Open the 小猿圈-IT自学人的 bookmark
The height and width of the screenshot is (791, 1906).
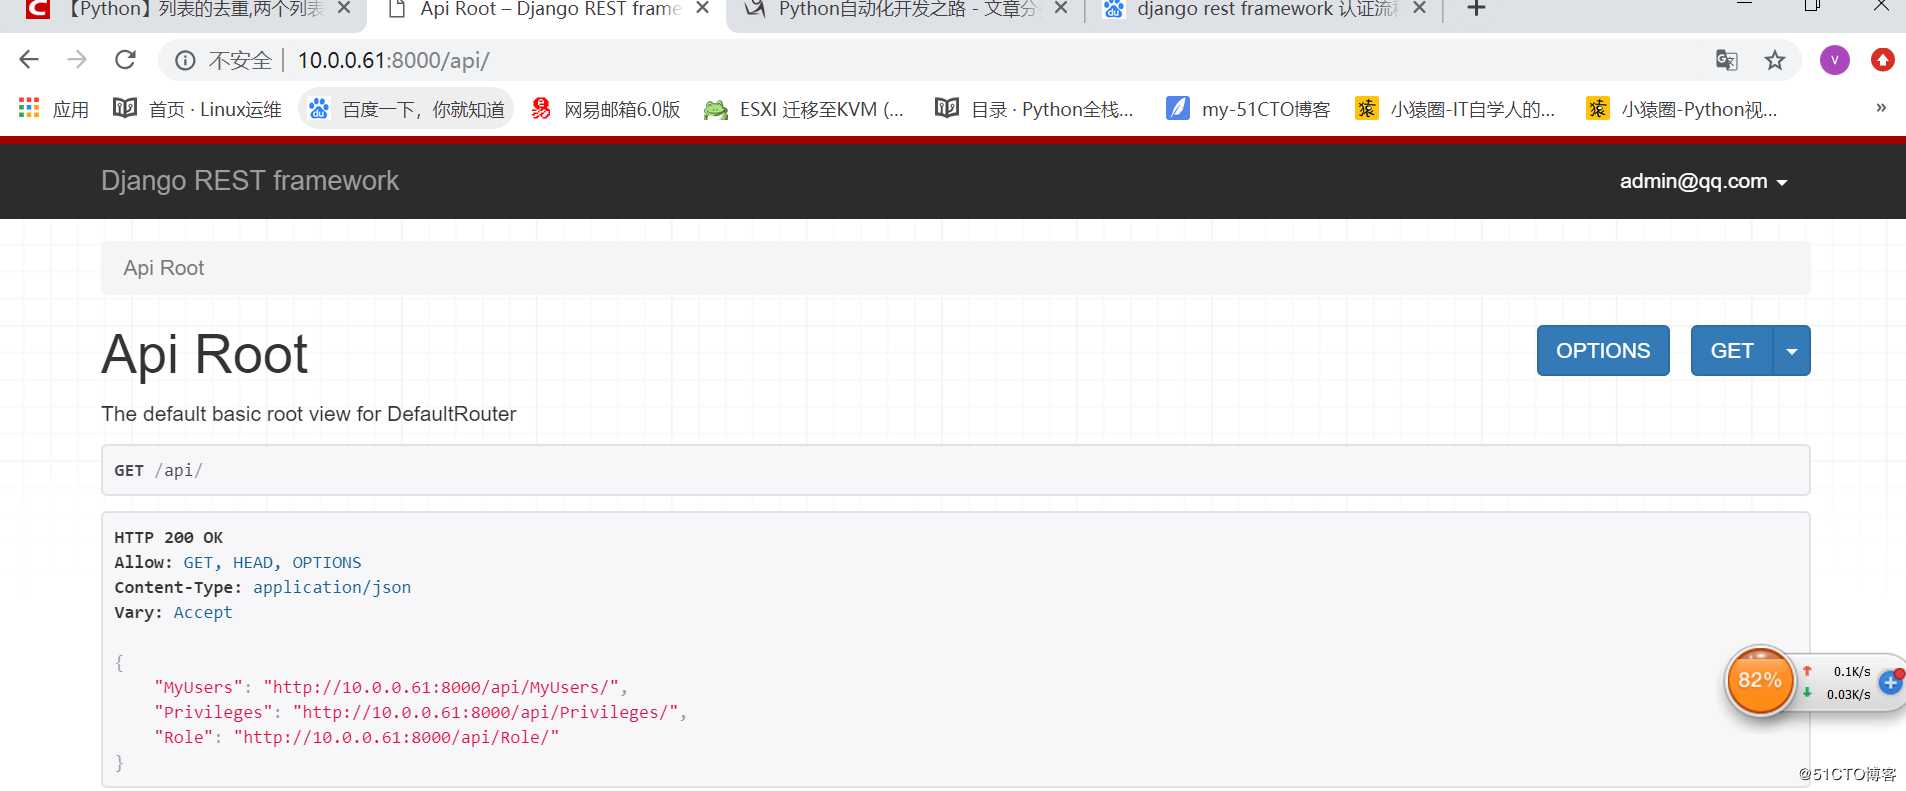[1455, 109]
